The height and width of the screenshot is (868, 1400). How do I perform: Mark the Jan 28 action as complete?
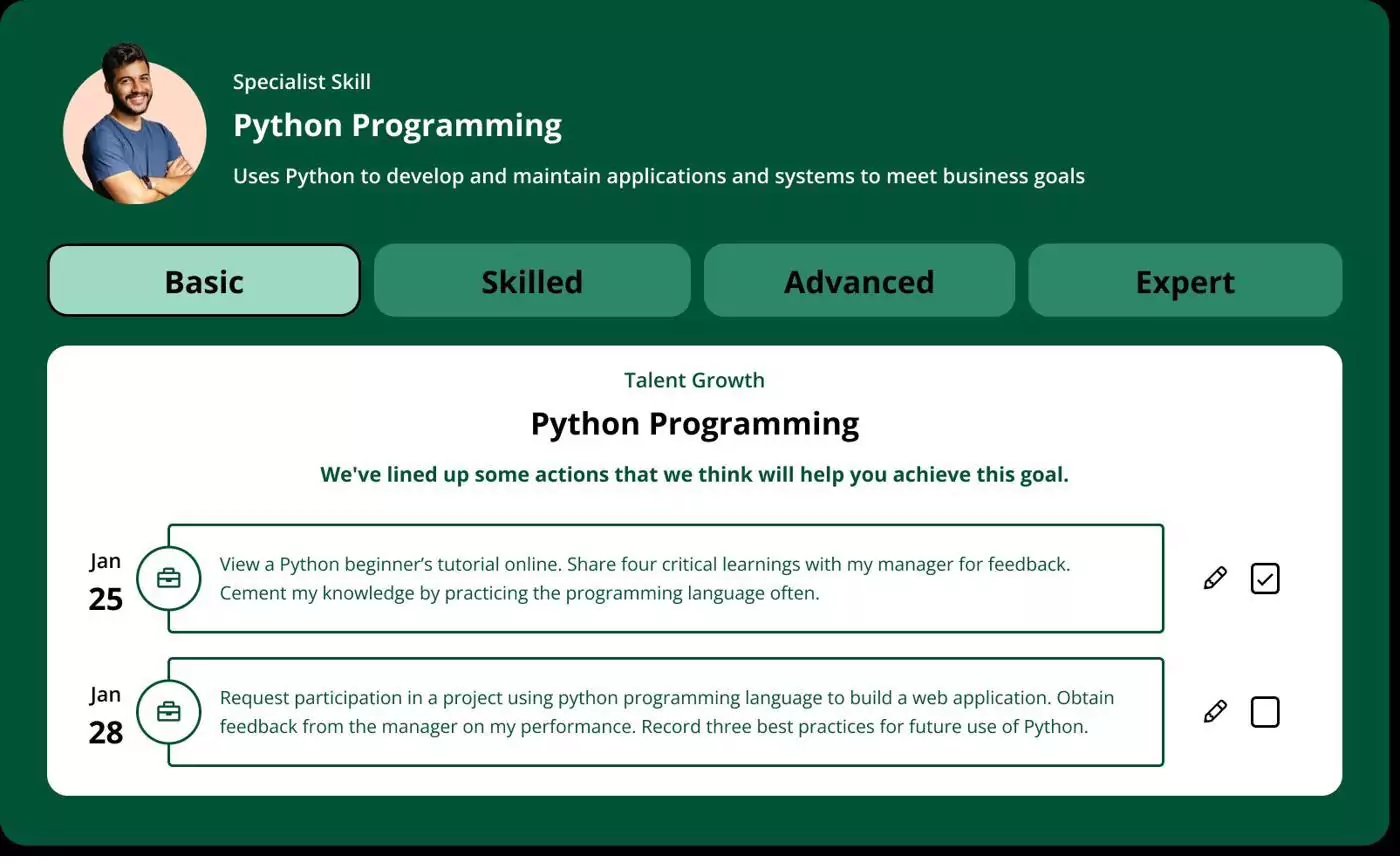[x=1264, y=712]
